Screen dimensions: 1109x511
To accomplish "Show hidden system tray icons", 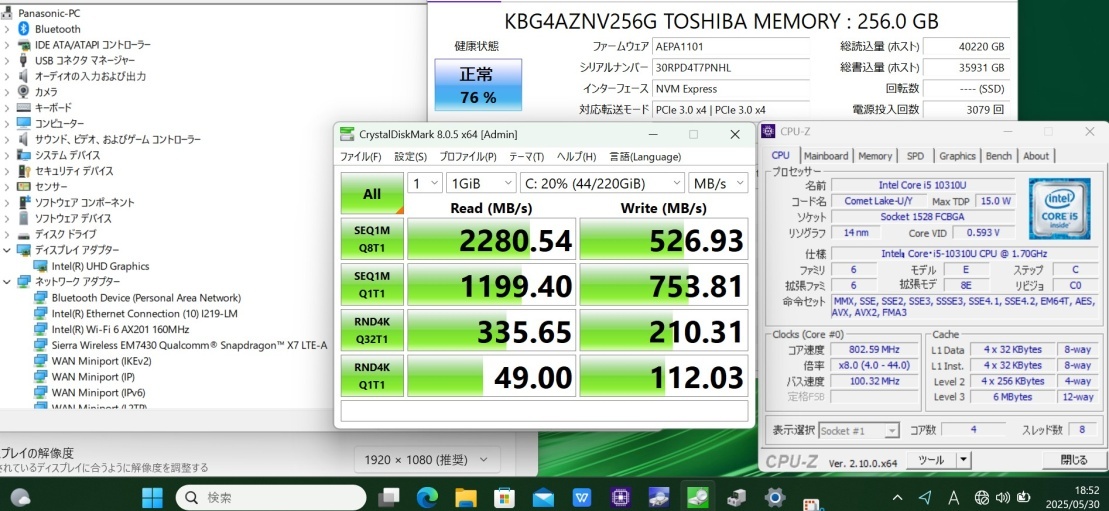I will (x=898, y=497).
